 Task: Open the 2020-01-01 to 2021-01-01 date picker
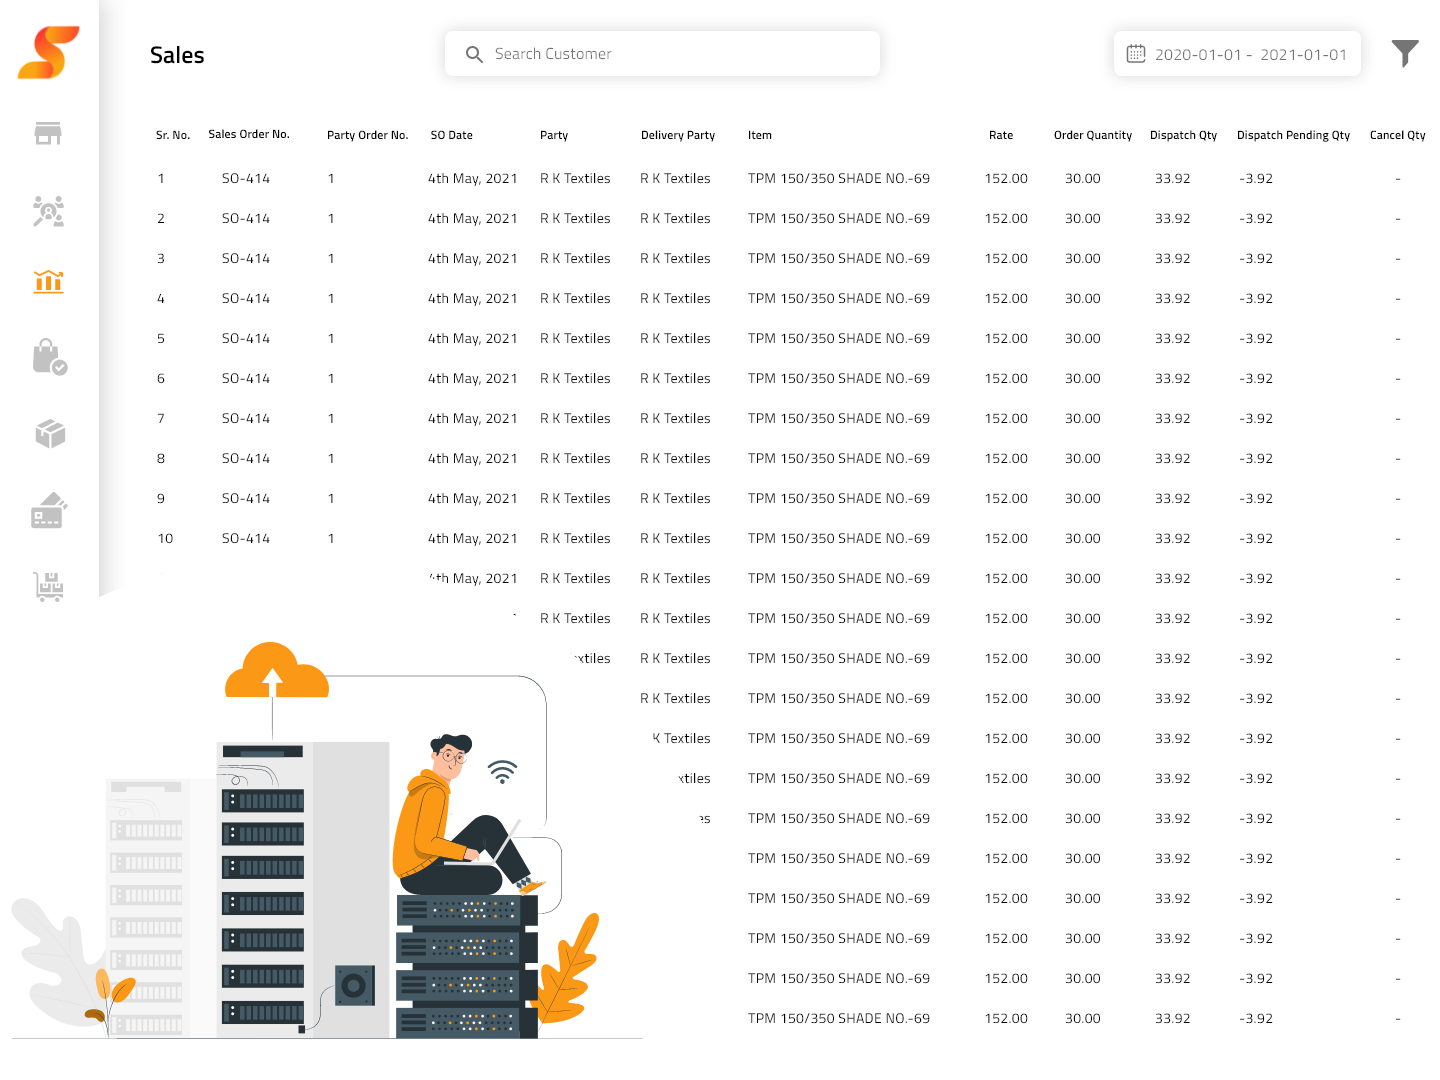coord(1250,53)
